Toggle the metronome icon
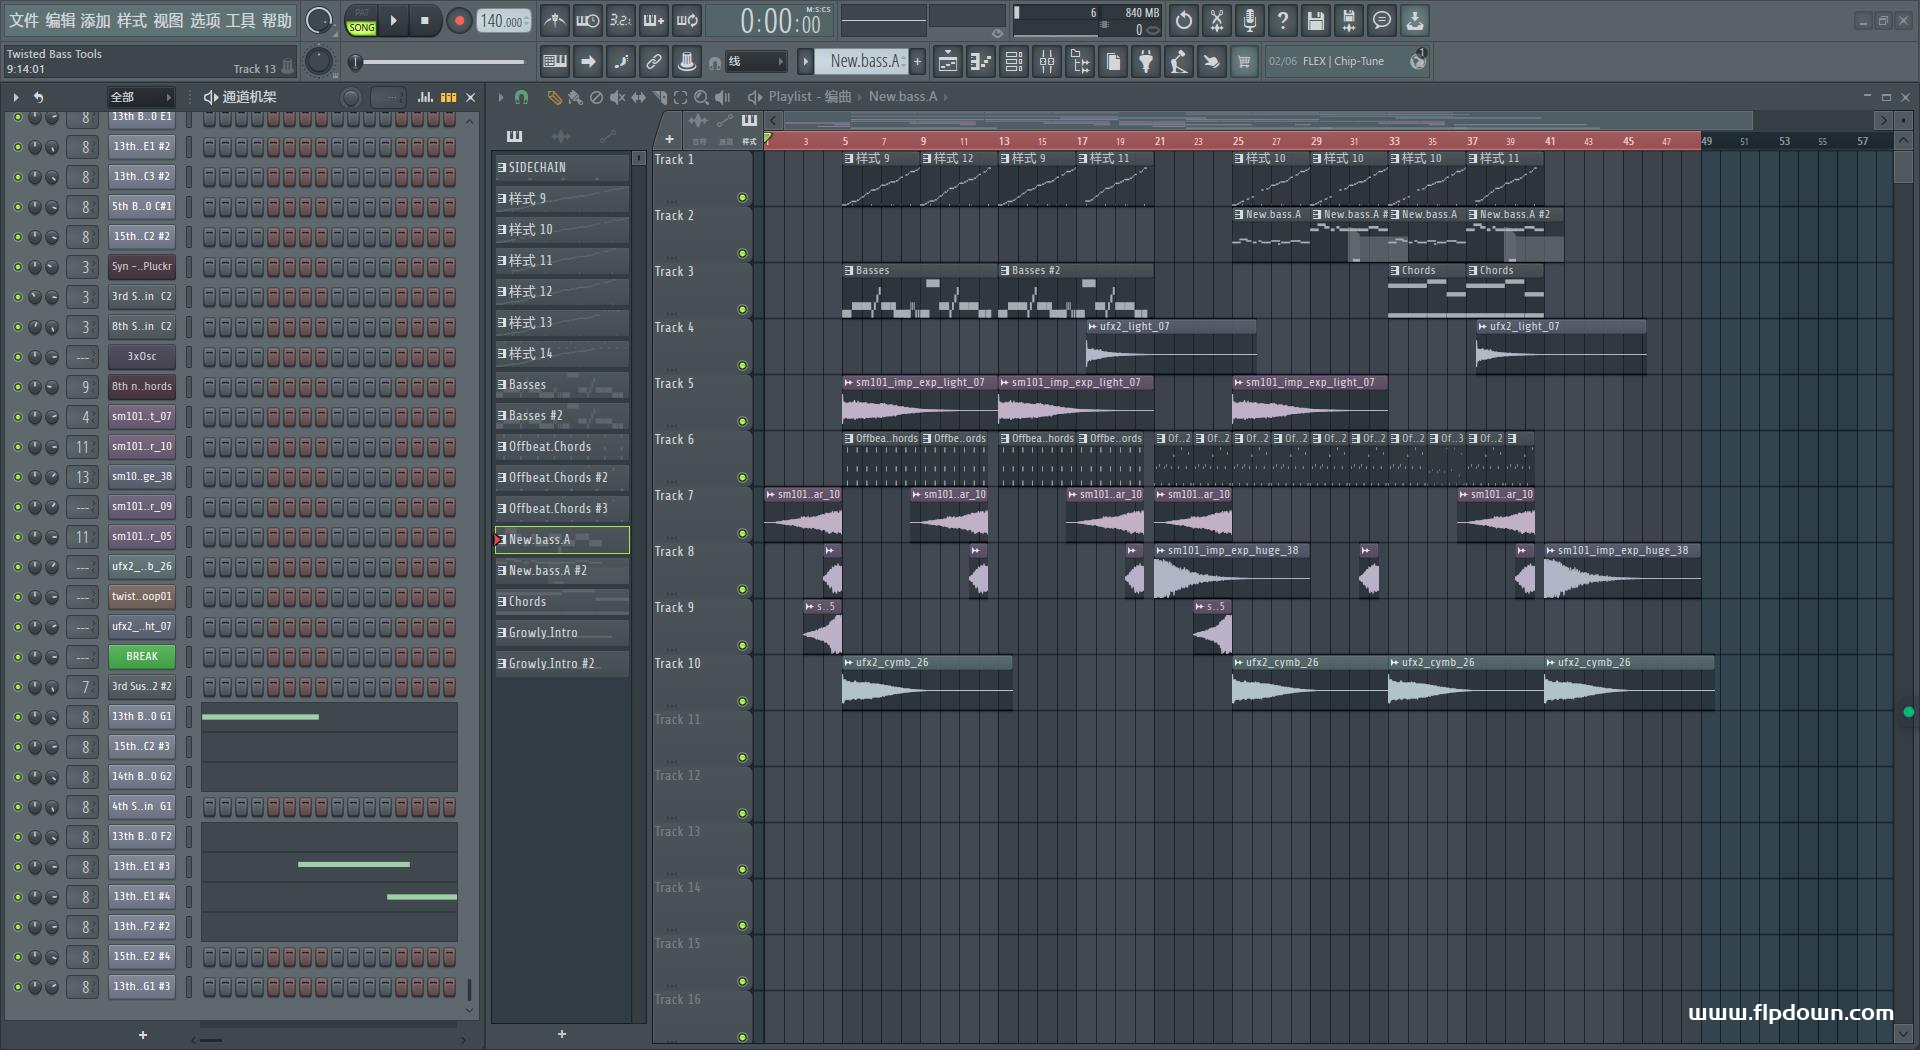 tap(555, 20)
